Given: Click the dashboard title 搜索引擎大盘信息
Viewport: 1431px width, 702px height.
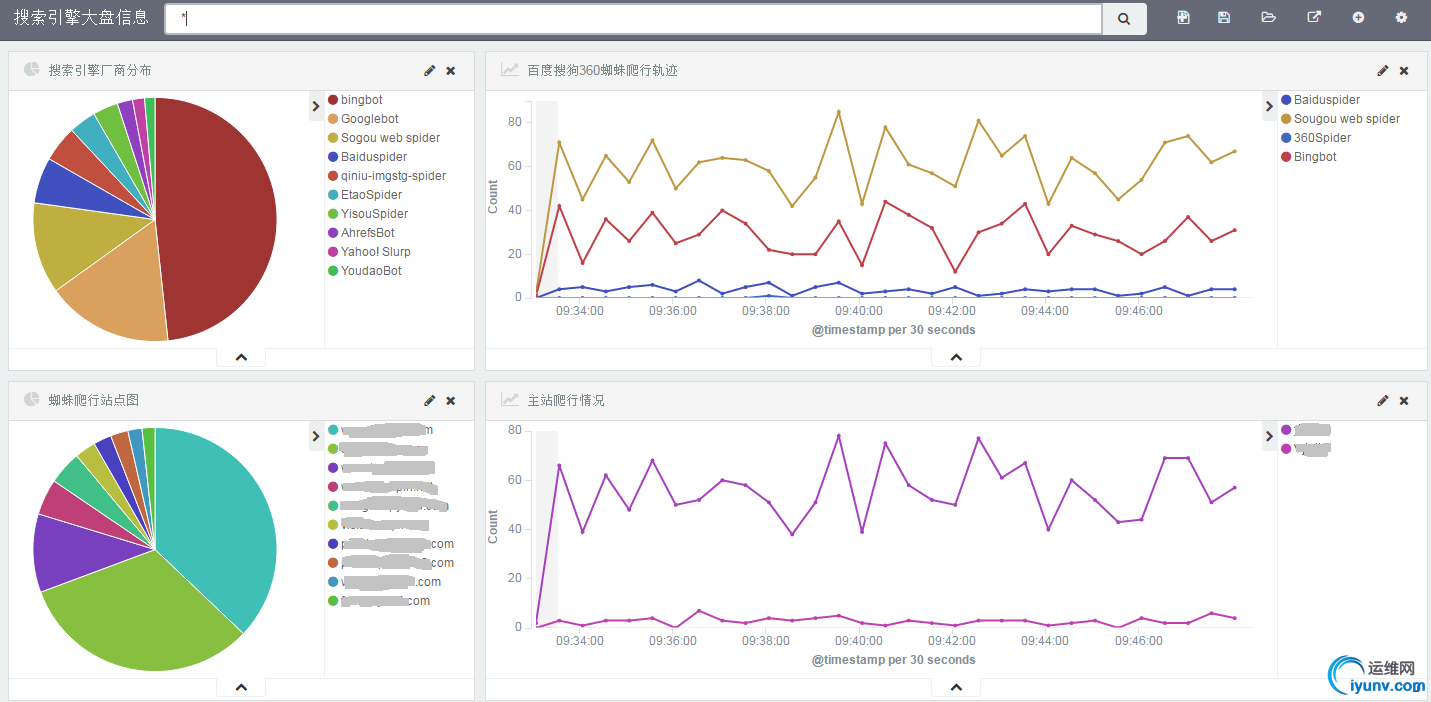Looking at the screenshot, I should click(x=81, y=18).
